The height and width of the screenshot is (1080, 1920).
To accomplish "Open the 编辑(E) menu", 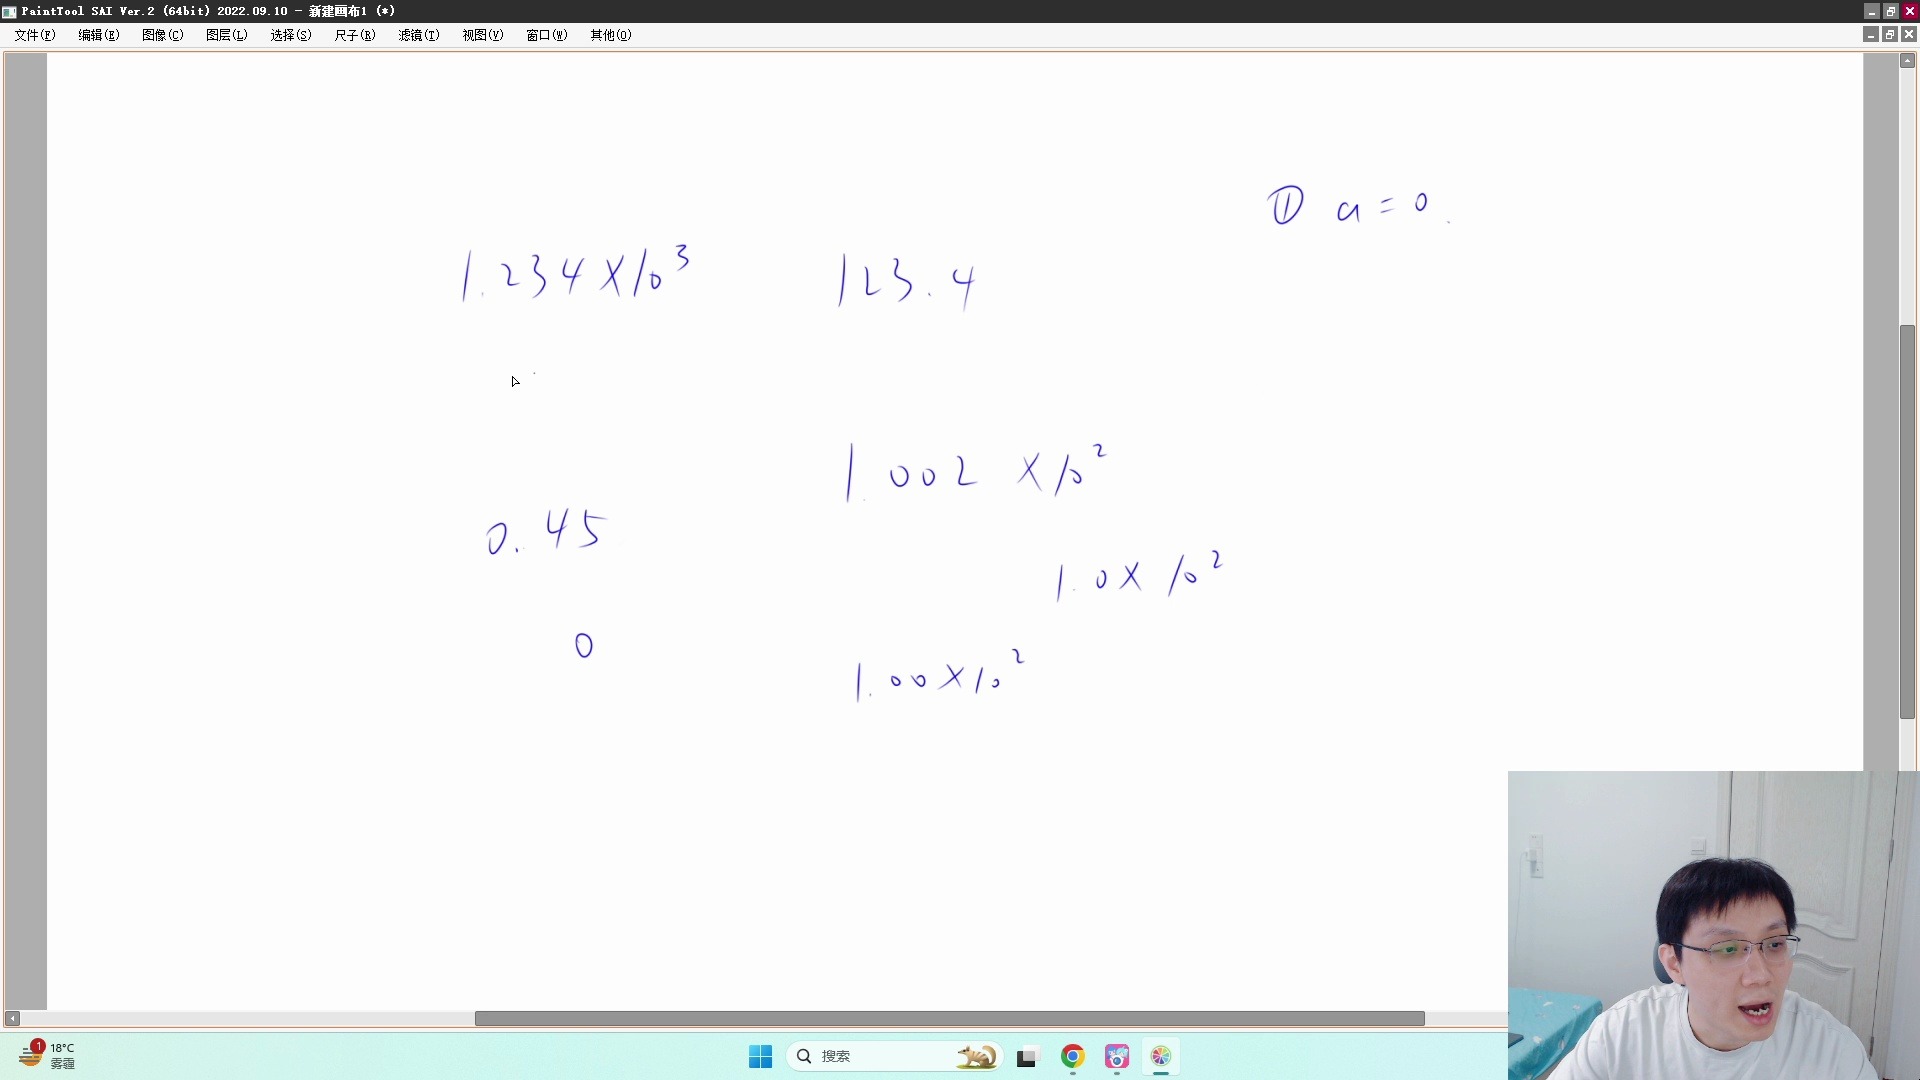I will pos(99,35).
